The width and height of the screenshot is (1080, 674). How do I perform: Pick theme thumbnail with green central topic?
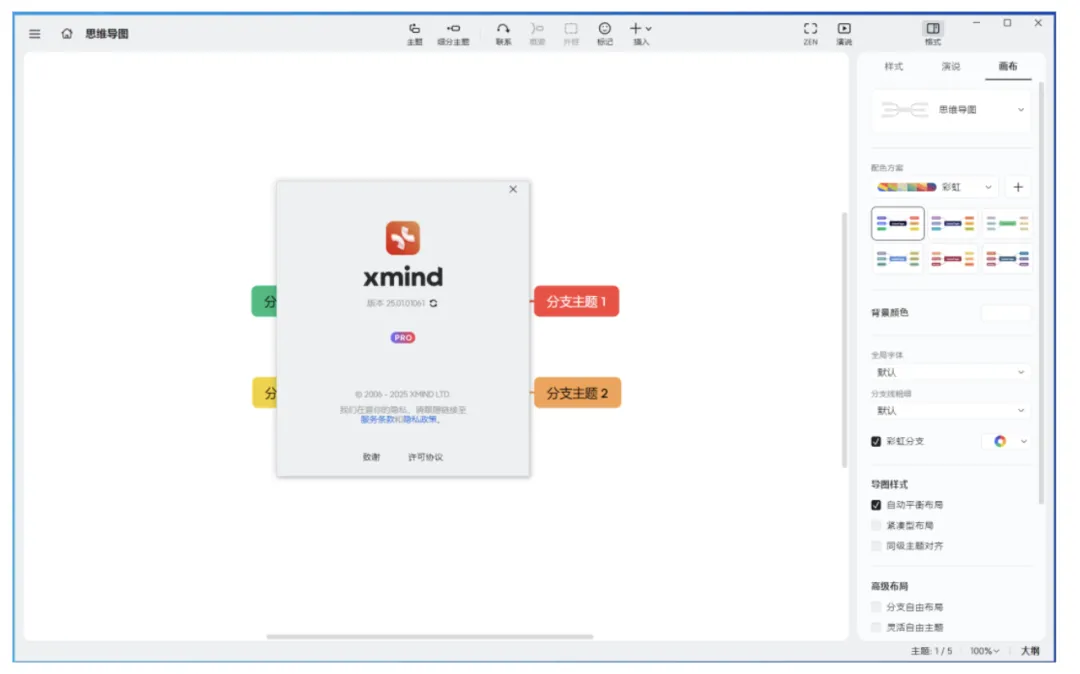coord(1007,223)
